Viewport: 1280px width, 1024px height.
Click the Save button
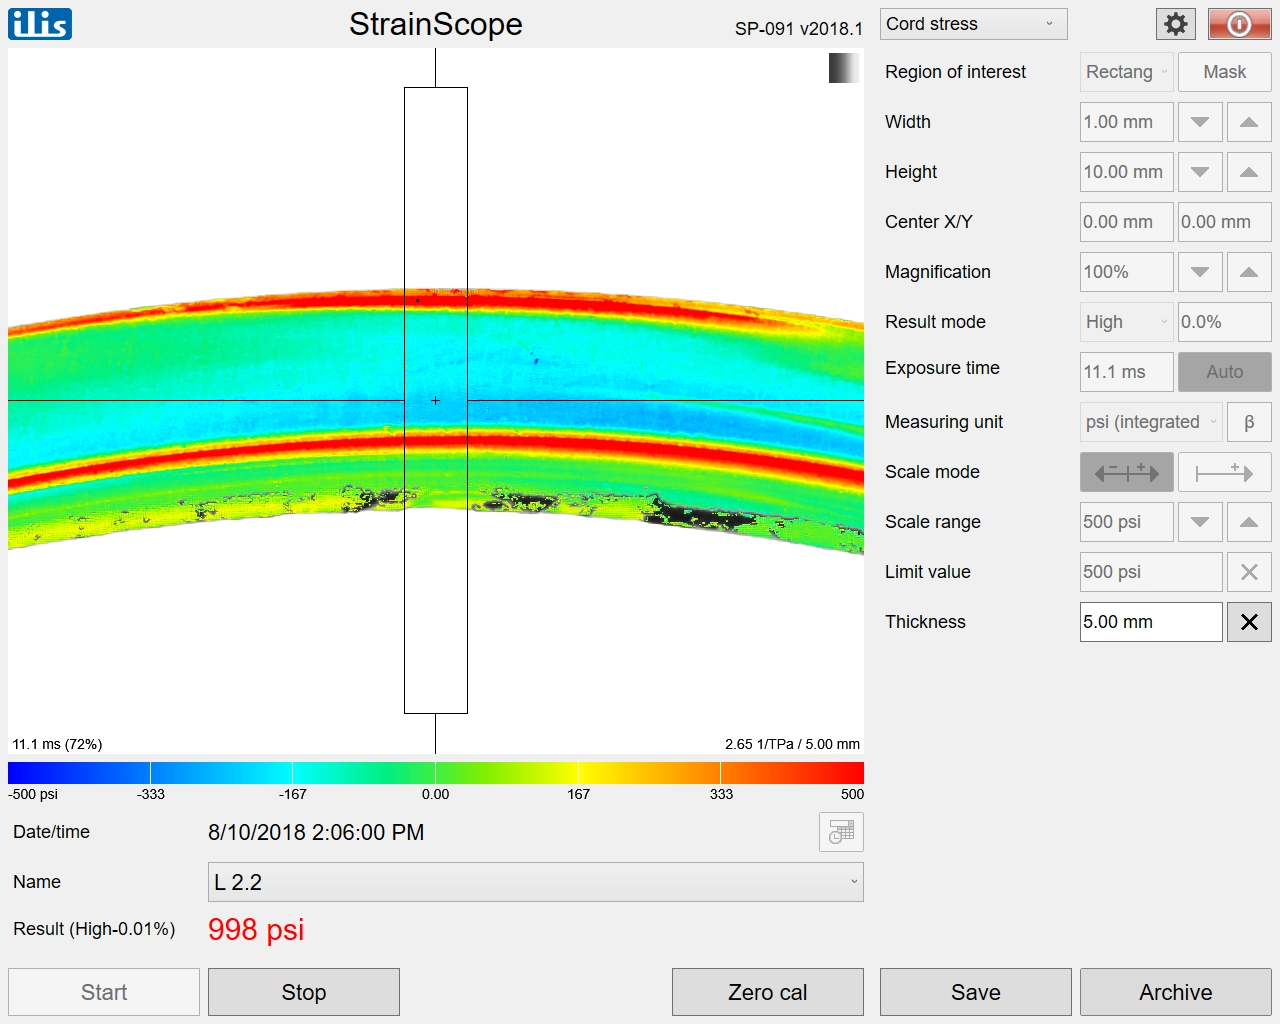[976, 992]
